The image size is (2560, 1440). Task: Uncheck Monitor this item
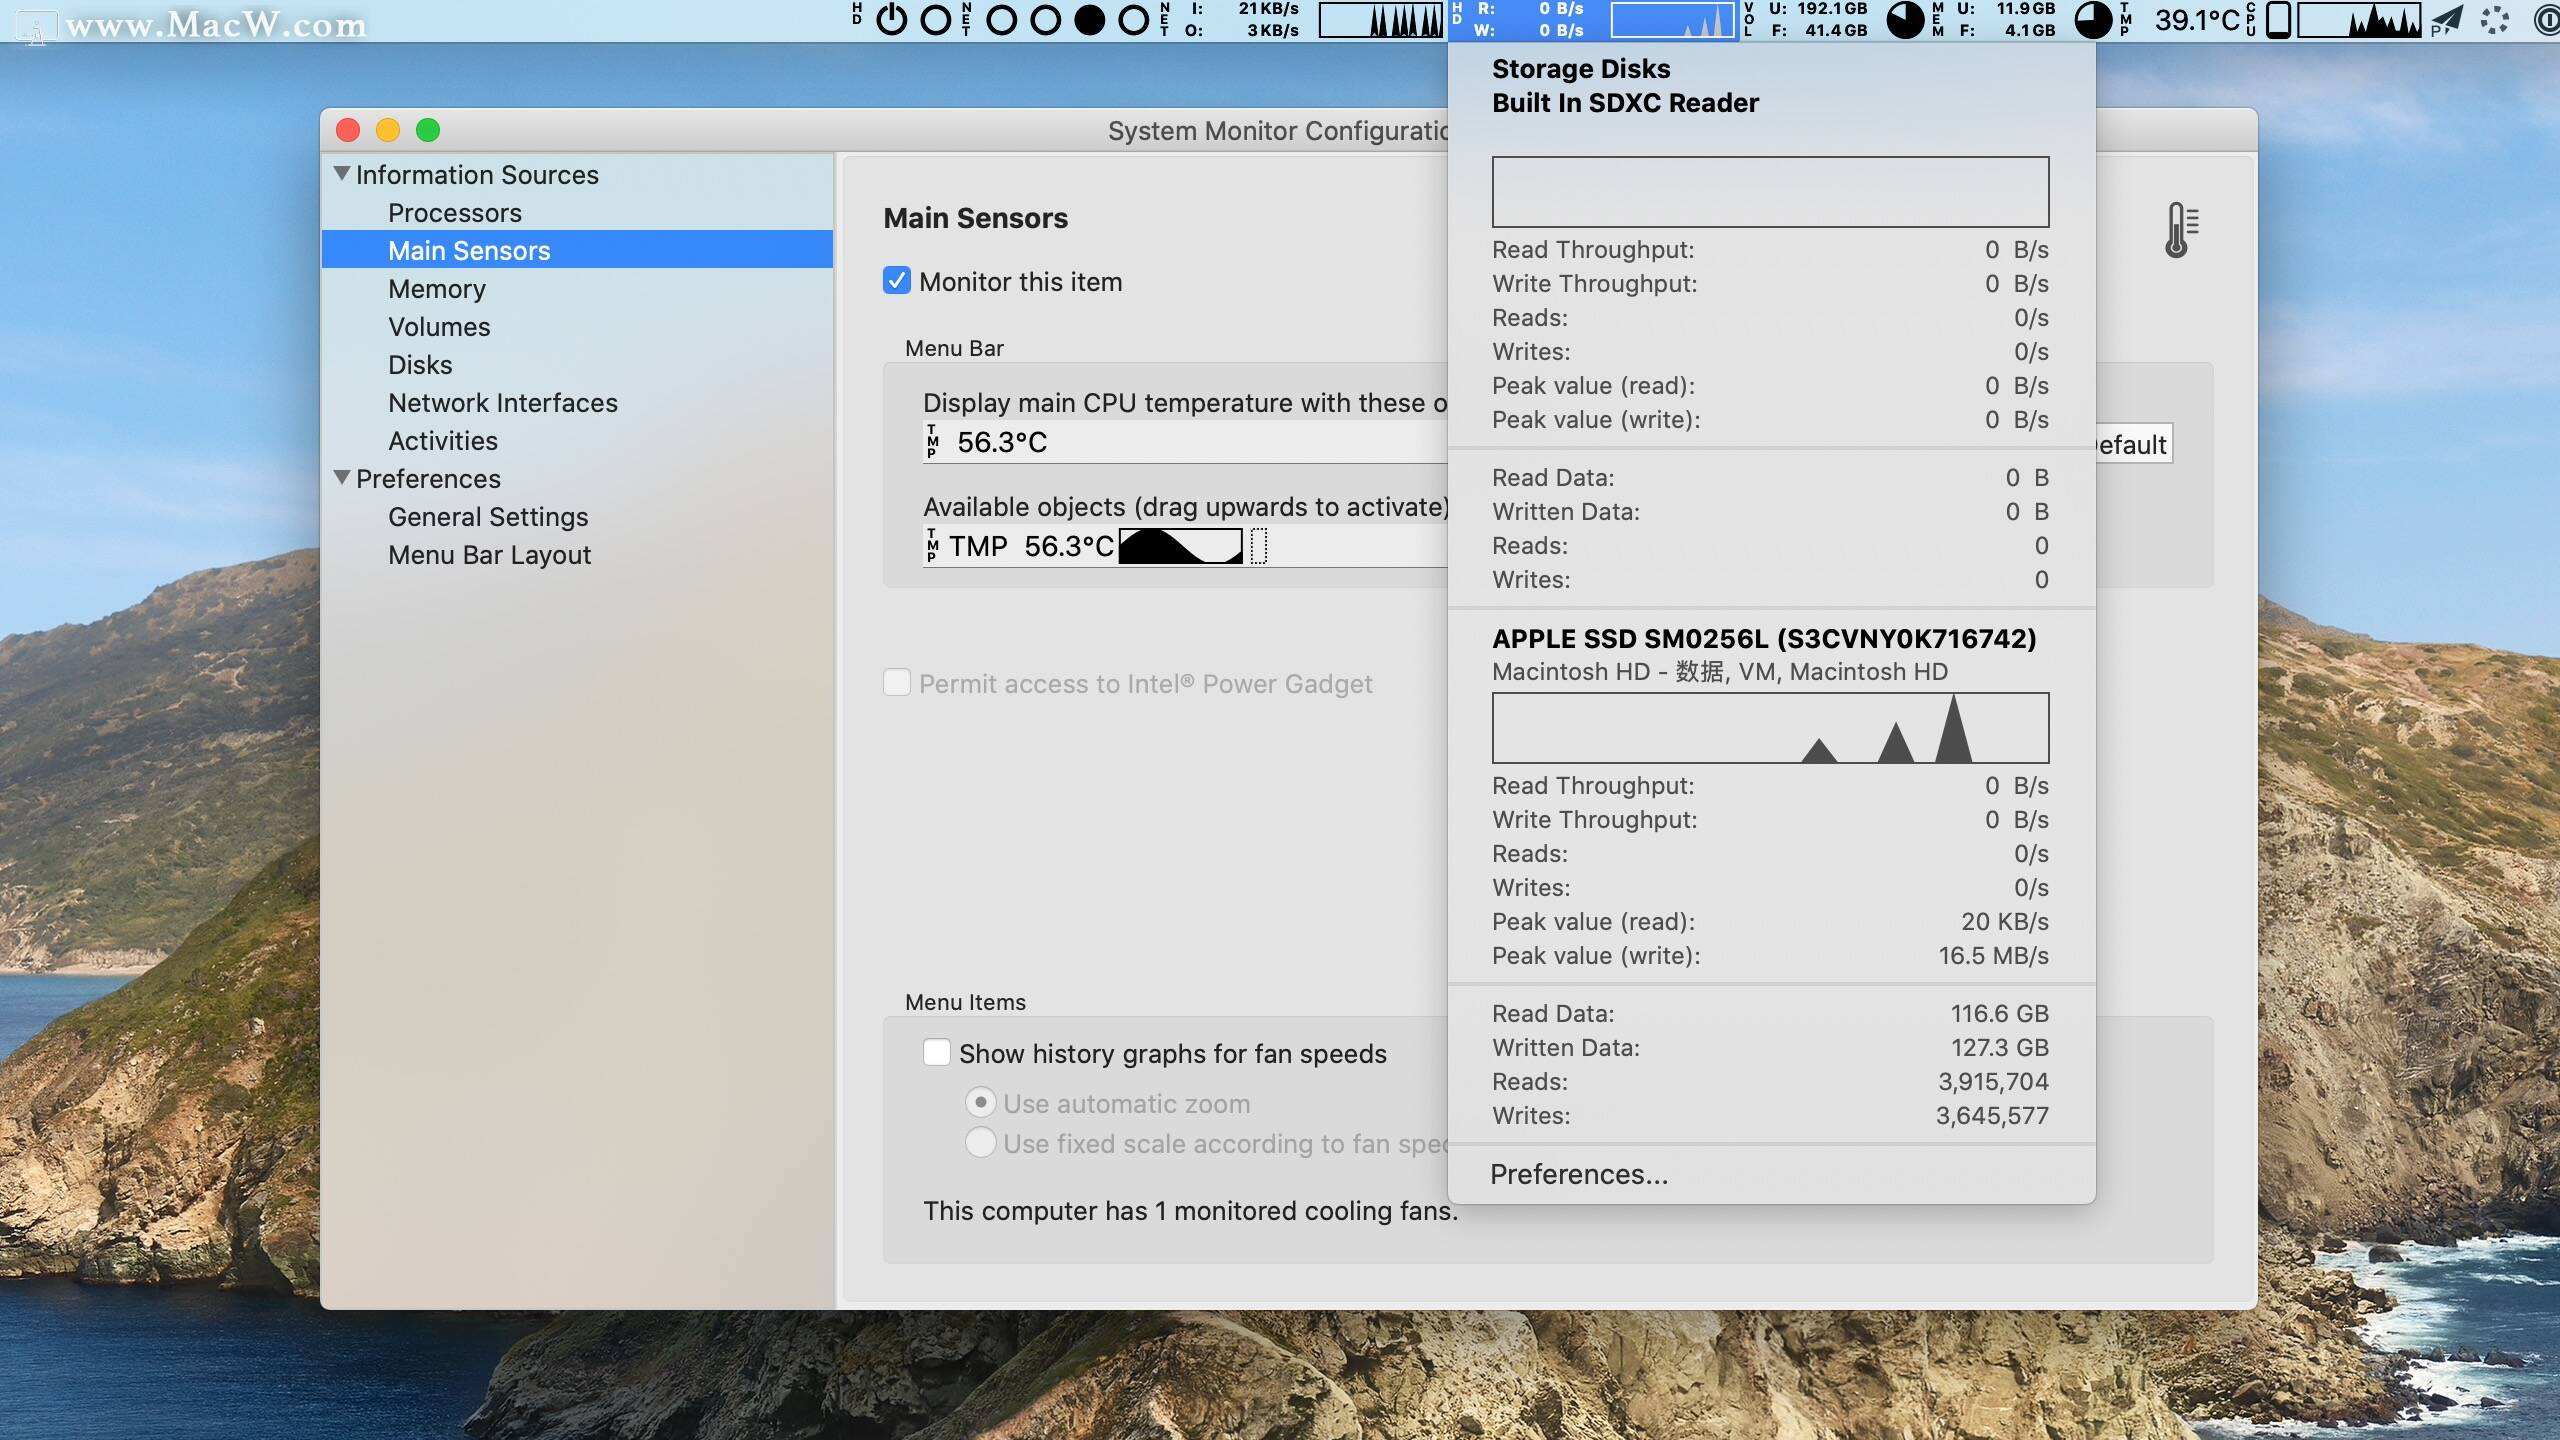click(x=897, y=281)
